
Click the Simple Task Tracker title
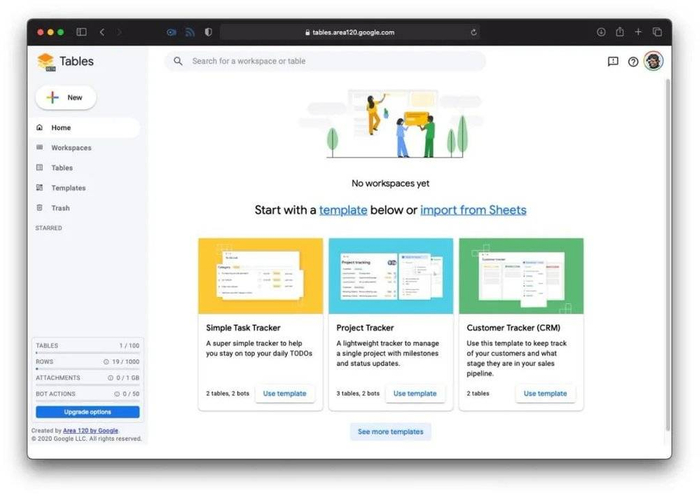[243, 328]
